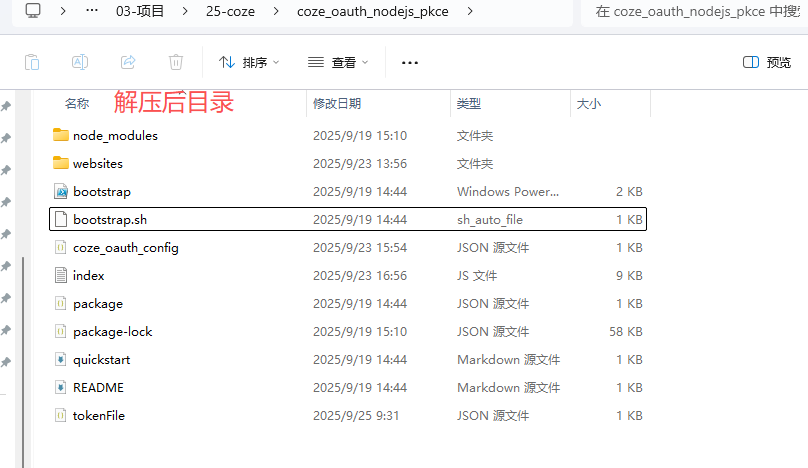Navigate to 25-coze breadcrumb
The height and width of the screenshot is (468, 808).
[230, 11]
